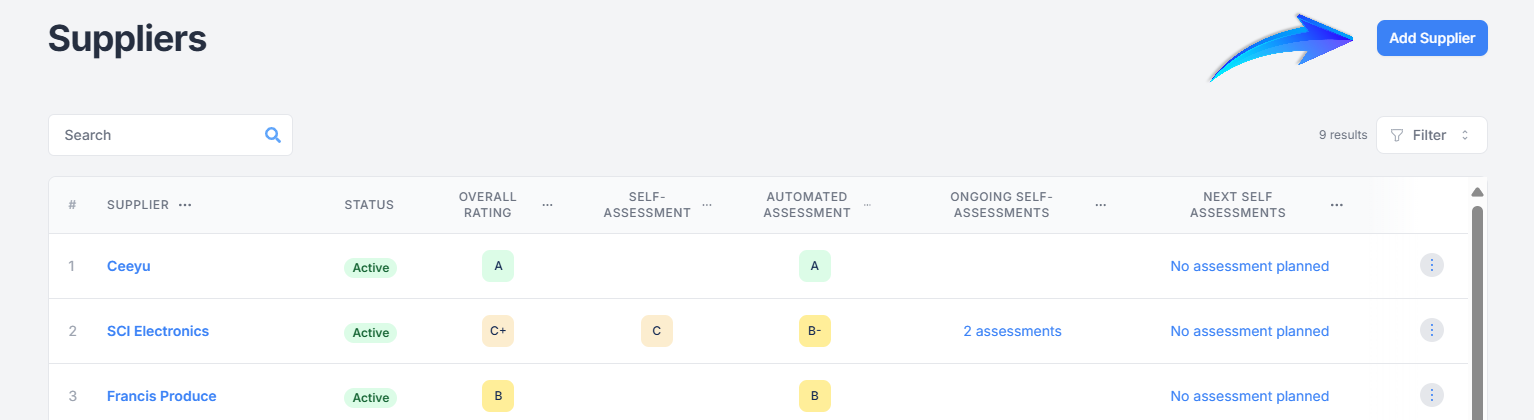Open the three-dot menu for Ceeyu row

point(1432,265)
